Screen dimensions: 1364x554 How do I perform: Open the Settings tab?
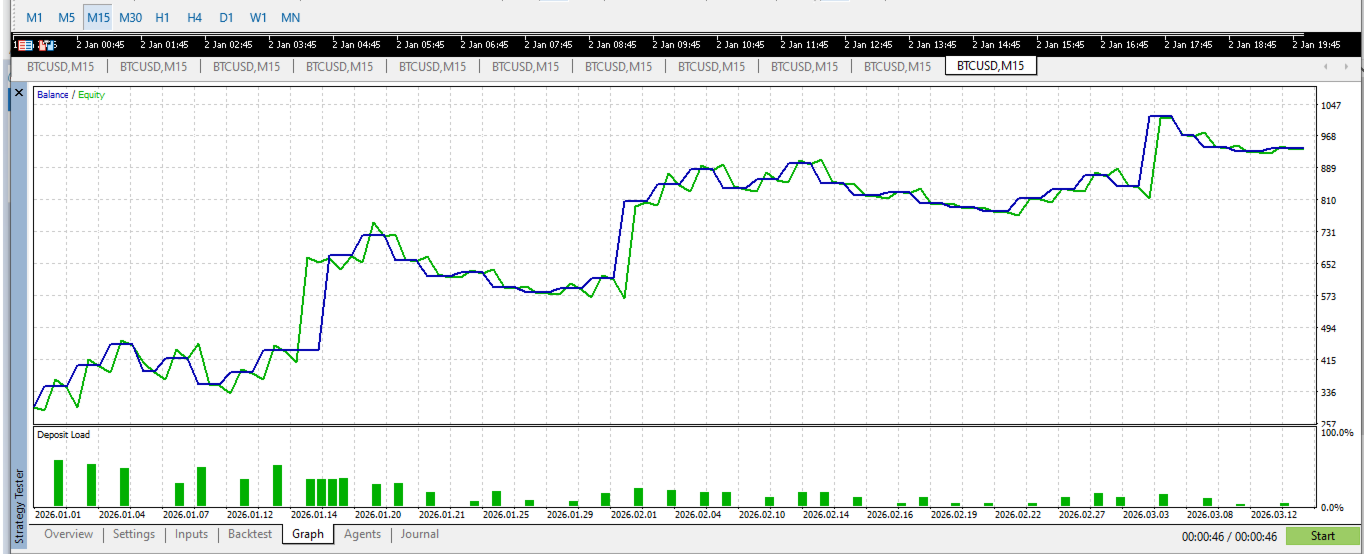coord(134,534)
